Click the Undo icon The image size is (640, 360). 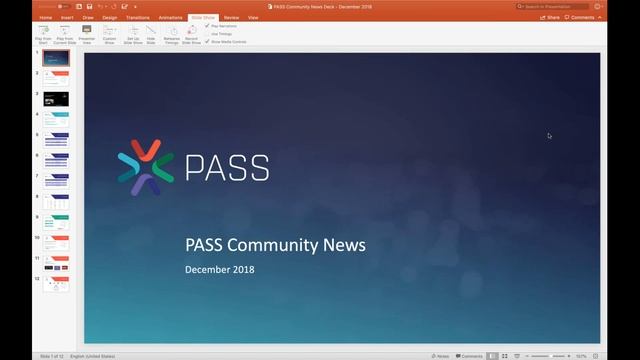click(x=100, y=7)
